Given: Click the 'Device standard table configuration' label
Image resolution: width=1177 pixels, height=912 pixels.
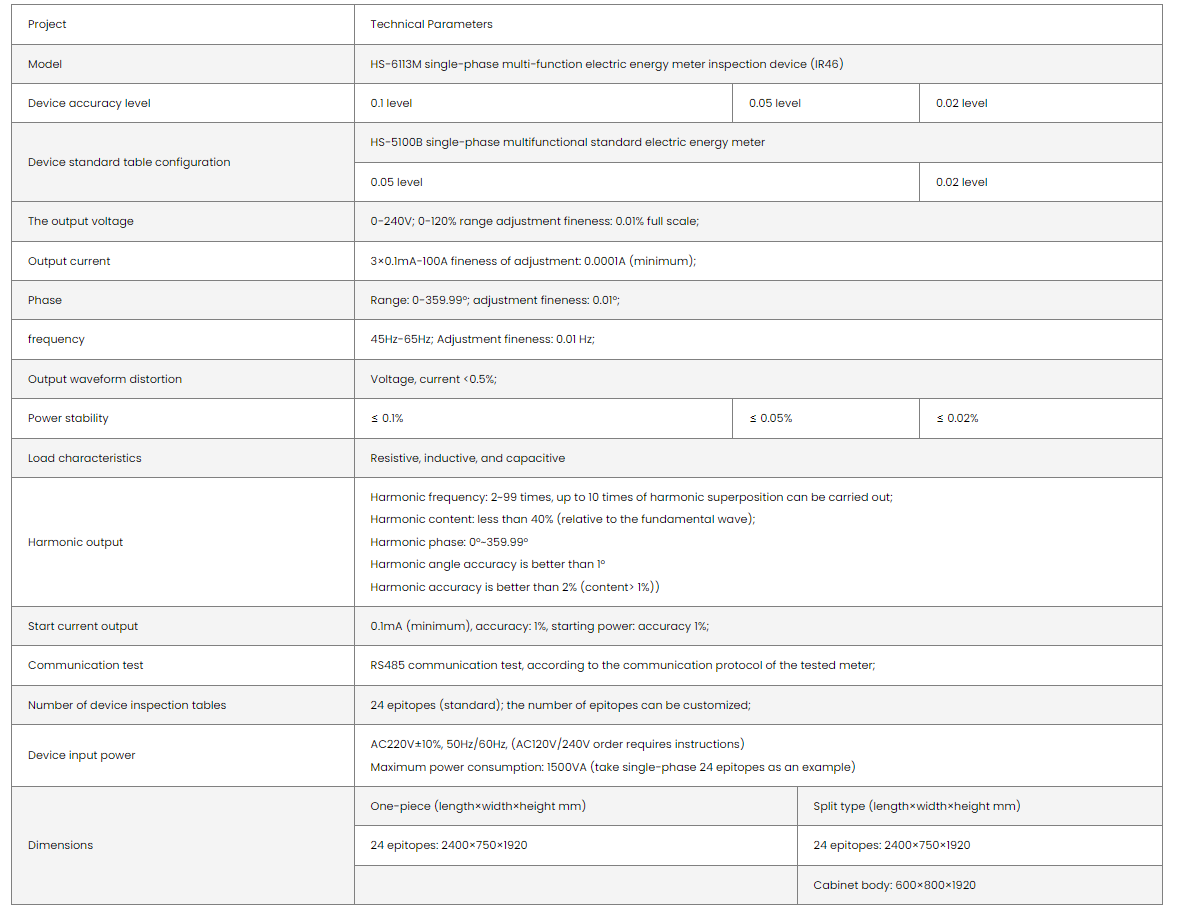Looking at the screenshot, I should point(129,162).
